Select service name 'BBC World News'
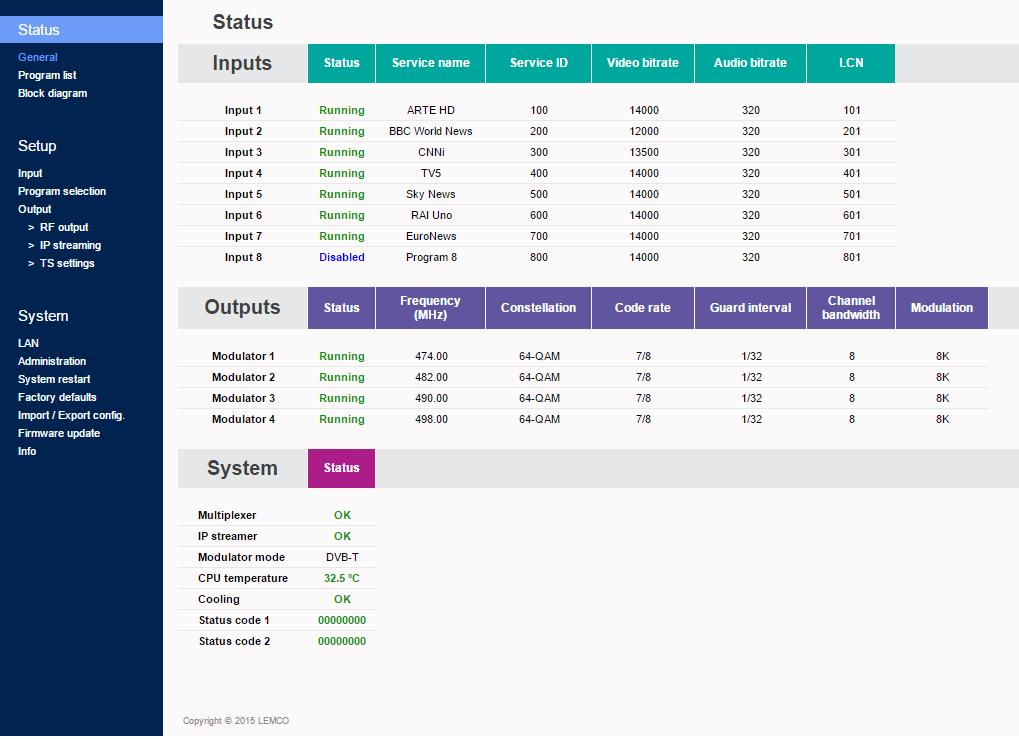The width and height of the screenshot is (1019, 739). (x=431, y=131)
